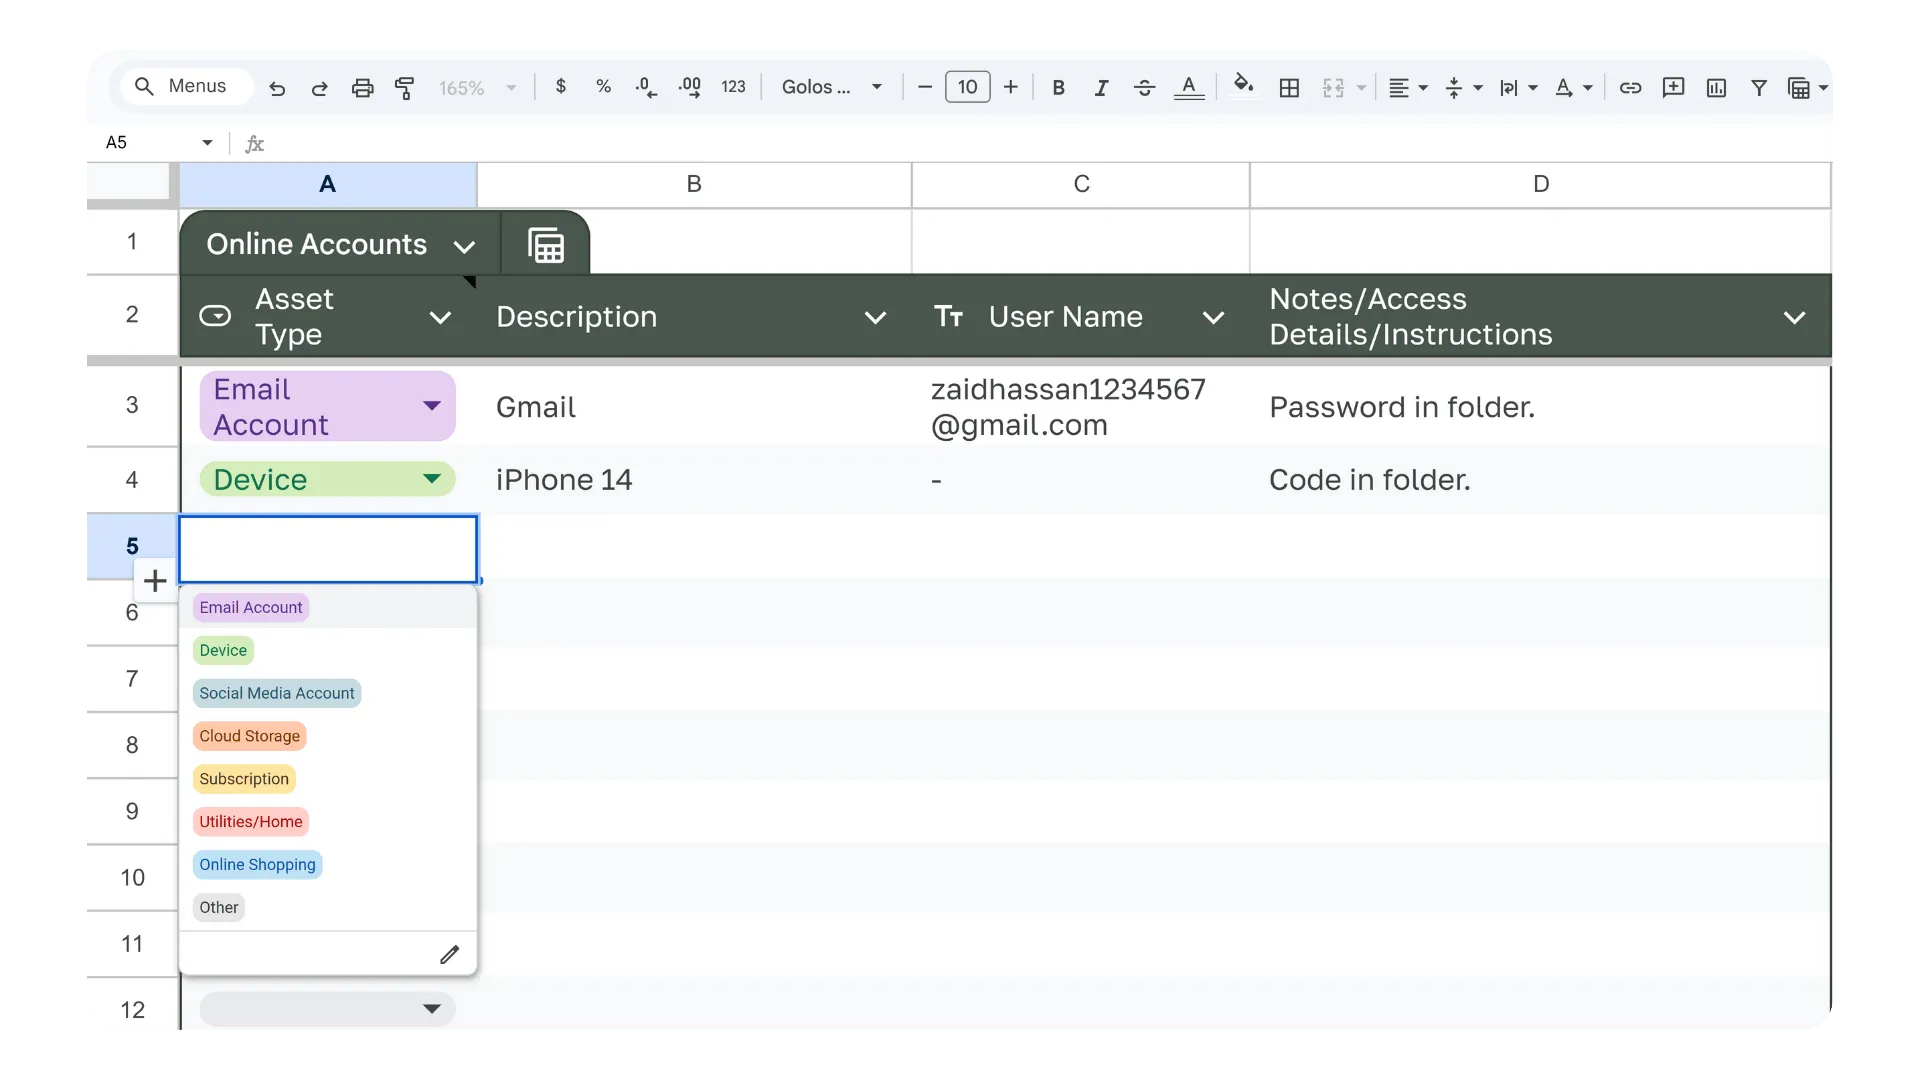1920x1080 pixels.
Task: Increase decimal places icon
Action: [689, 88]
